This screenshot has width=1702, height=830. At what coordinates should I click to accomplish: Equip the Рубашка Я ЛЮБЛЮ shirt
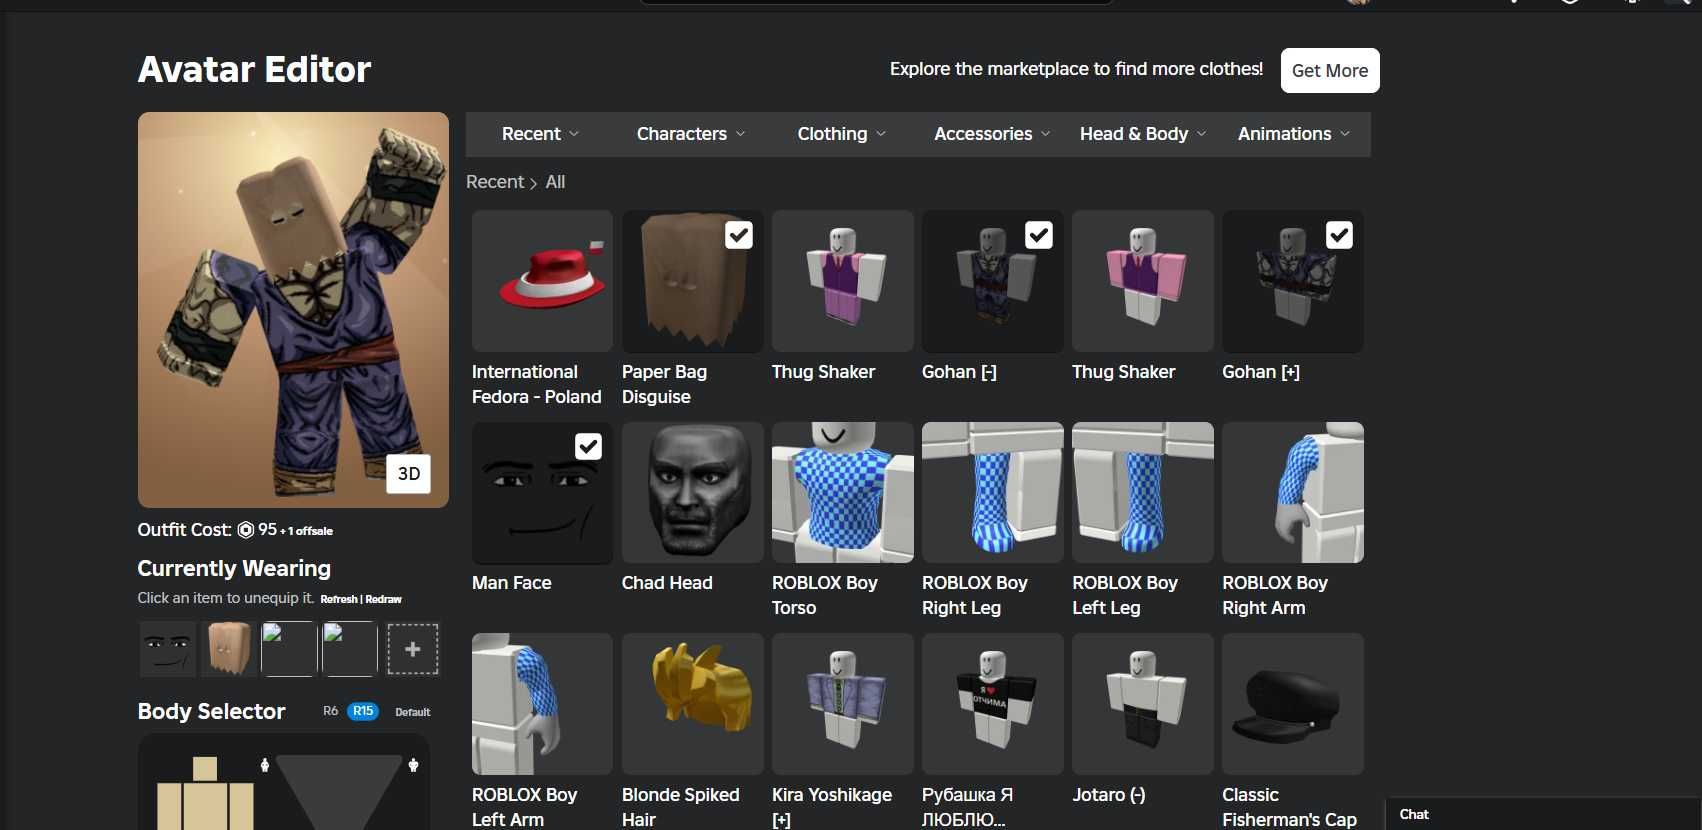coord(993,704)
